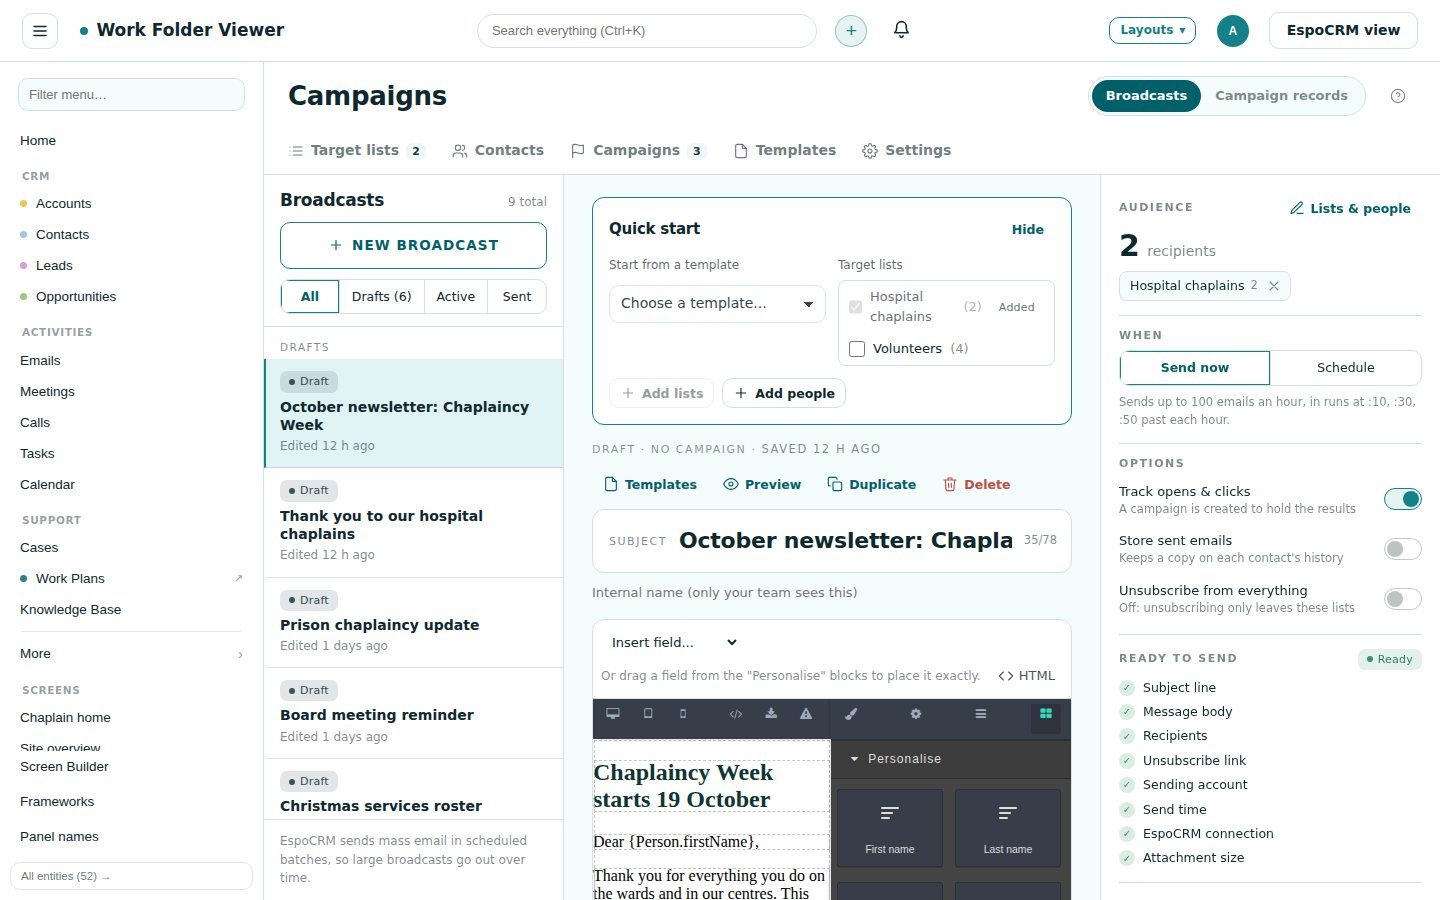Open the Prison chaplaincy update draft
The height and width of the screenshot is (900, 1440).
[413, 623]
